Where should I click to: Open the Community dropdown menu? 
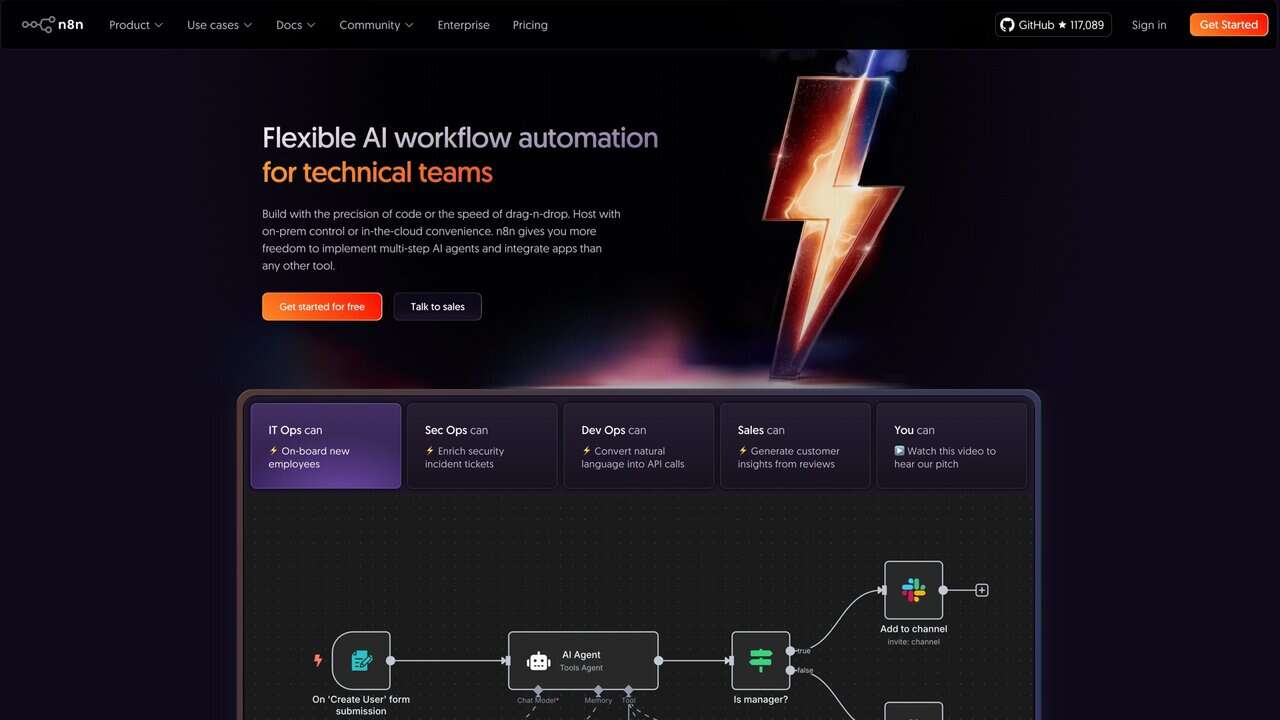click(x=376, y=25)
